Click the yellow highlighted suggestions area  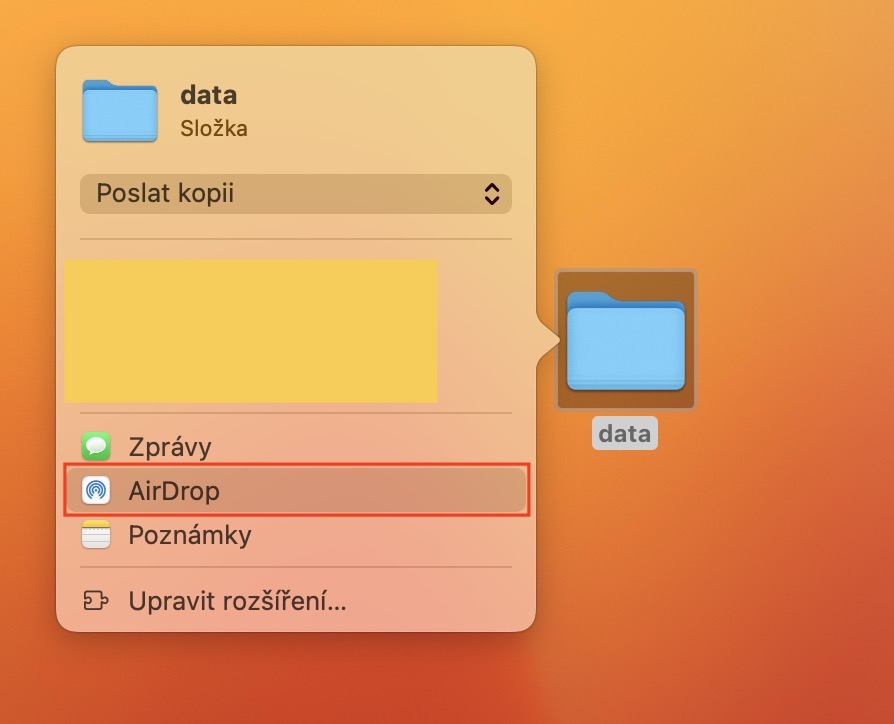250,331
